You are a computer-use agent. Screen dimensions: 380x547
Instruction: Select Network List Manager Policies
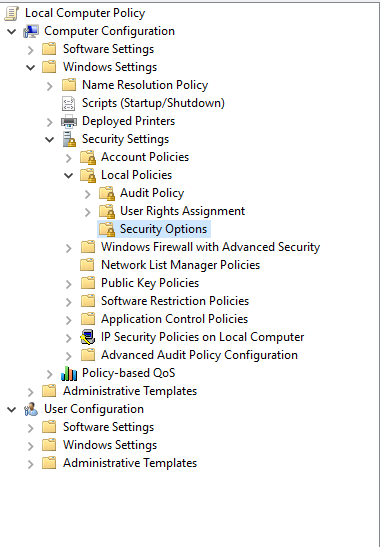coord(180,265)
